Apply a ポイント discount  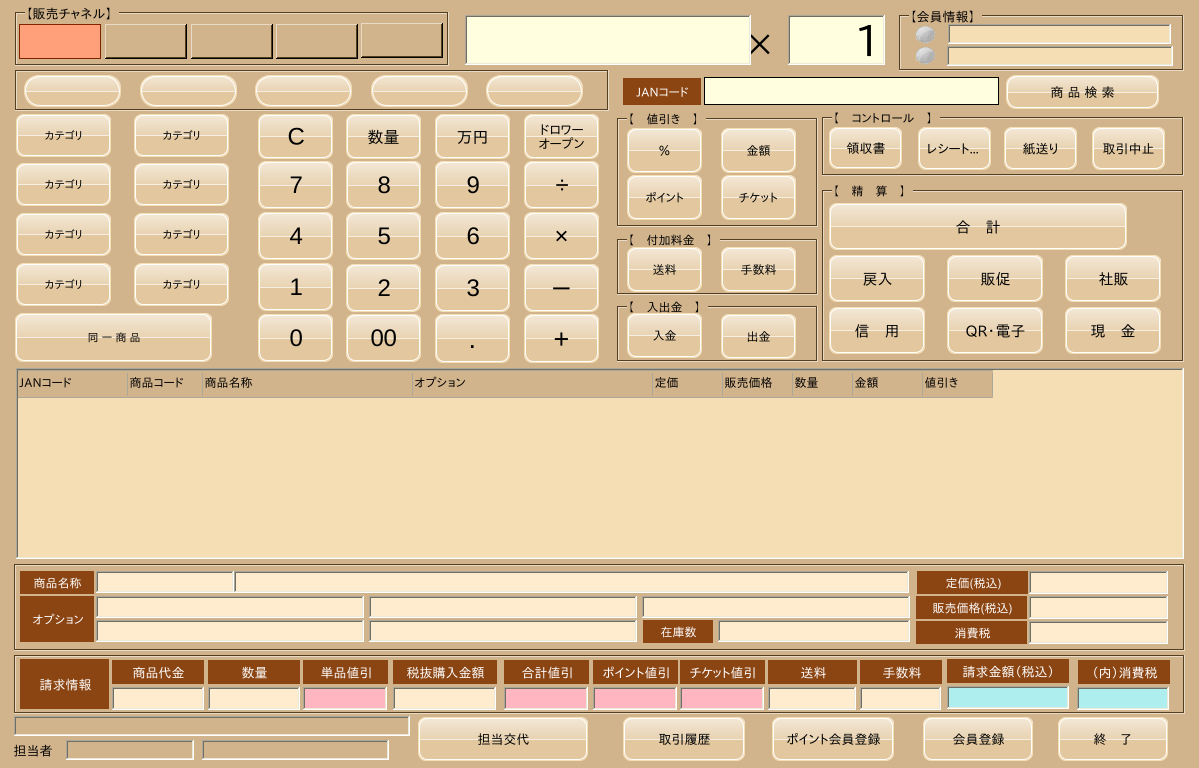coord(664,197)
